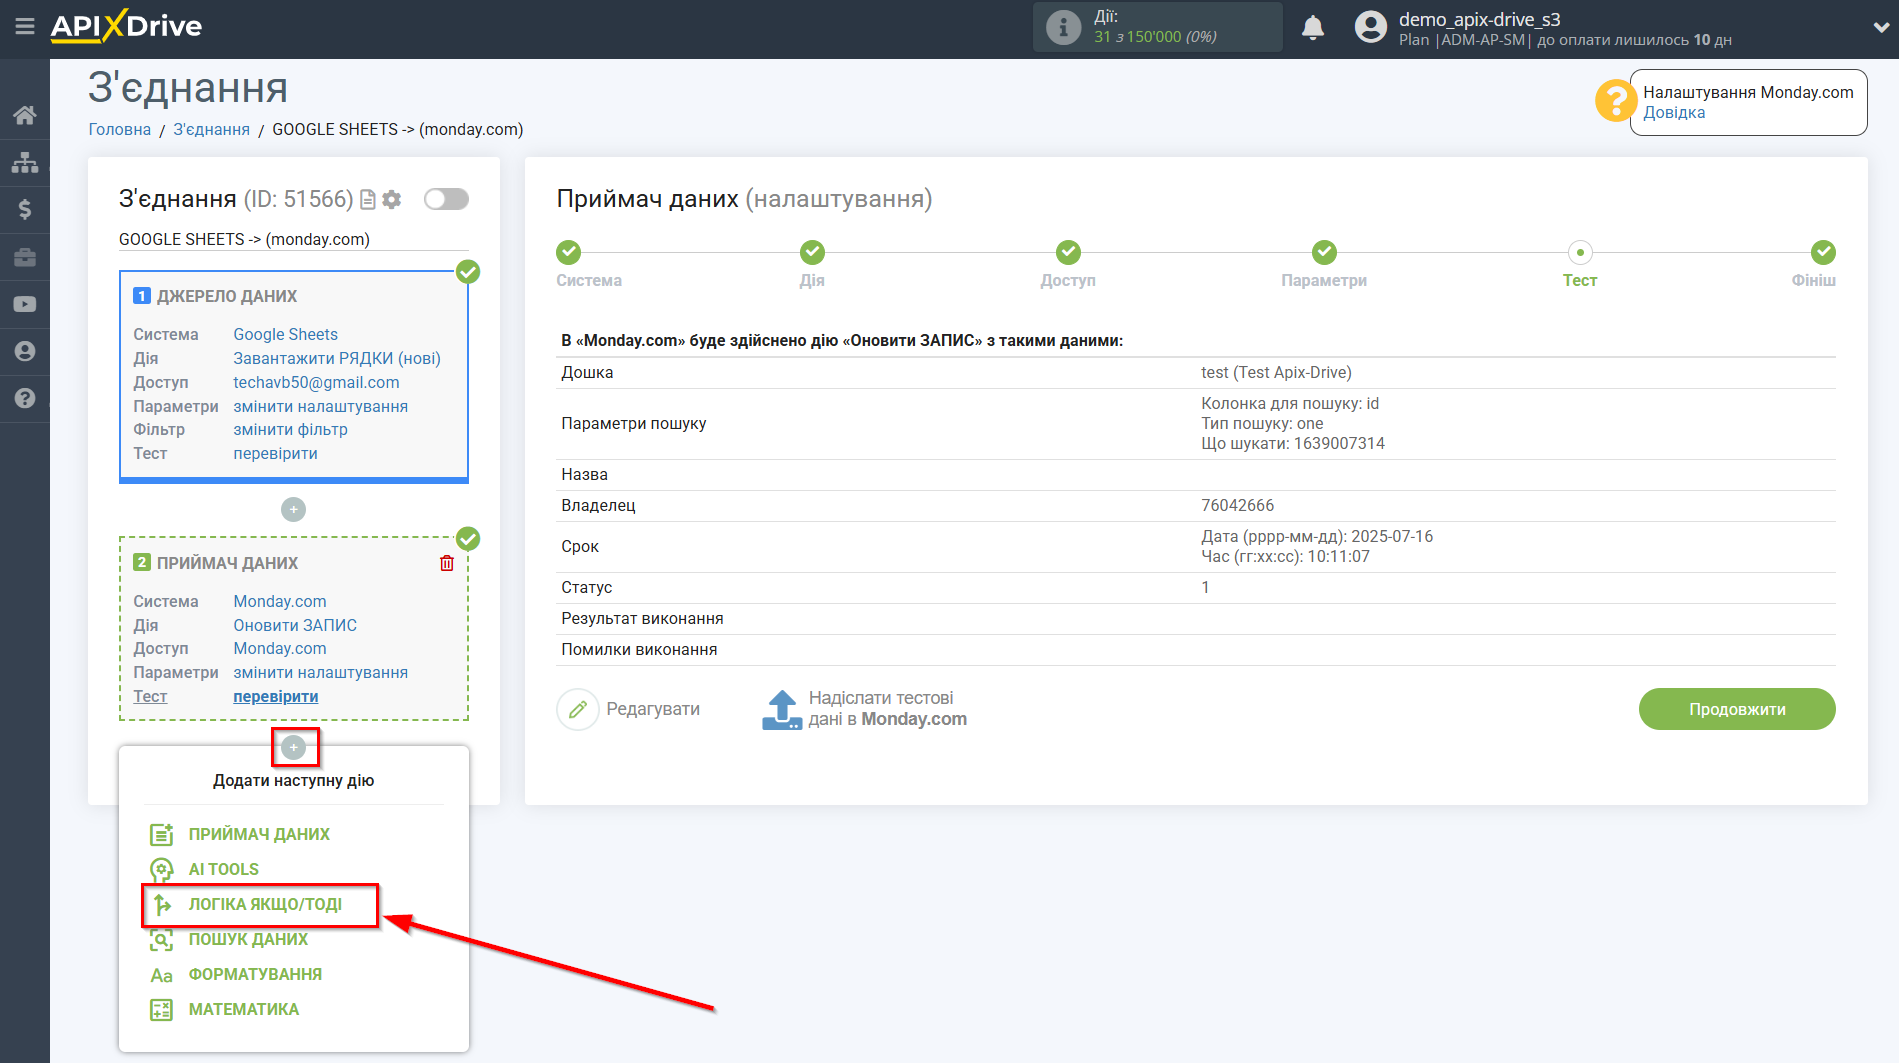Screen dimensions: 1899x1063
Task: Expand the account dropdown chevron
Action: pyautogui.click(x=1881, y=27)
